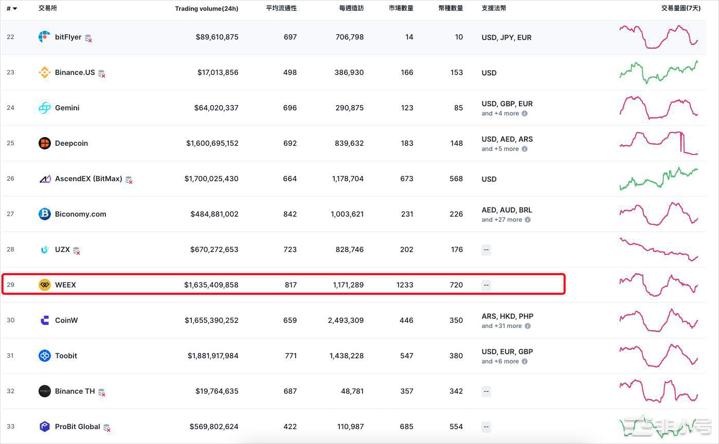Expand Gemini's 'and +4 more' currencies
This screenshot has width=719, height=444.
pos(500,113)
